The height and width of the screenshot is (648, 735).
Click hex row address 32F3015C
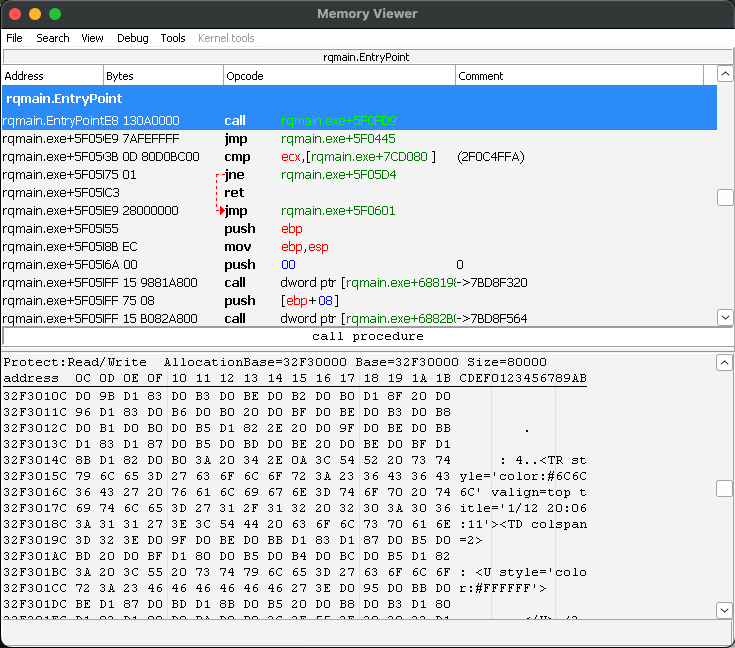35,476
